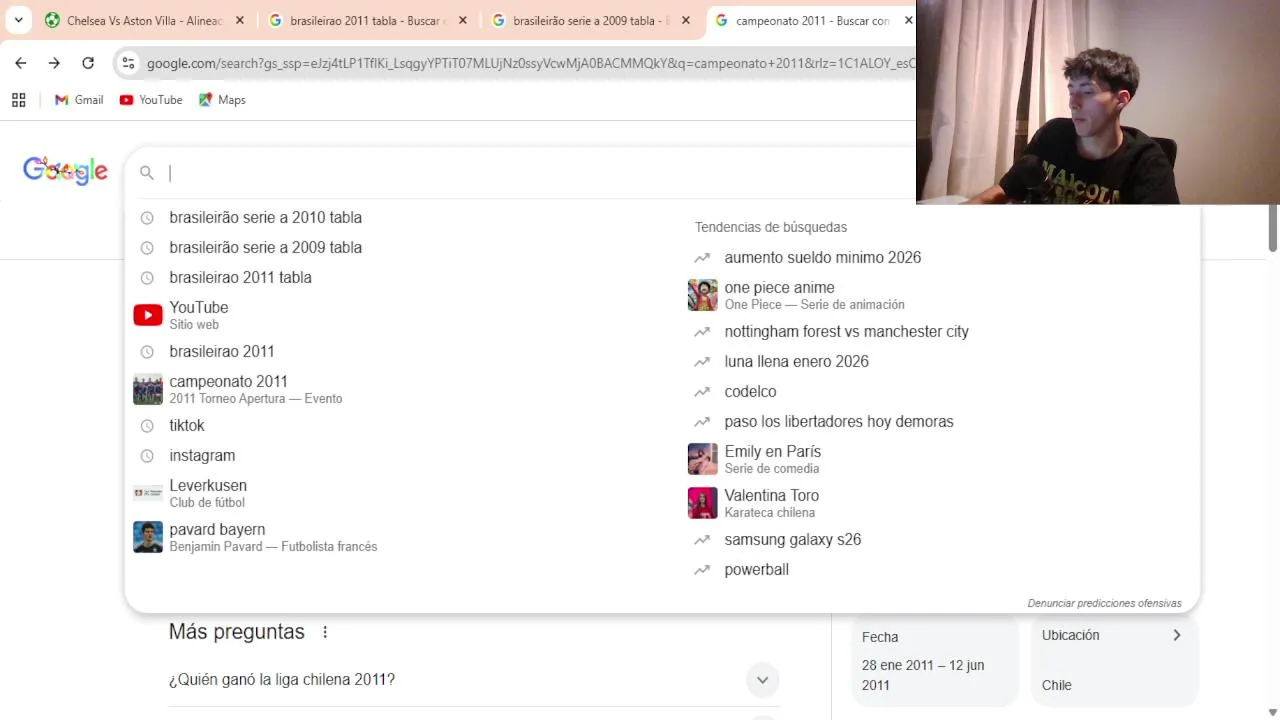Click the page vertical scrollbar
1280x720 pixels.
(x=1273, y=228)
